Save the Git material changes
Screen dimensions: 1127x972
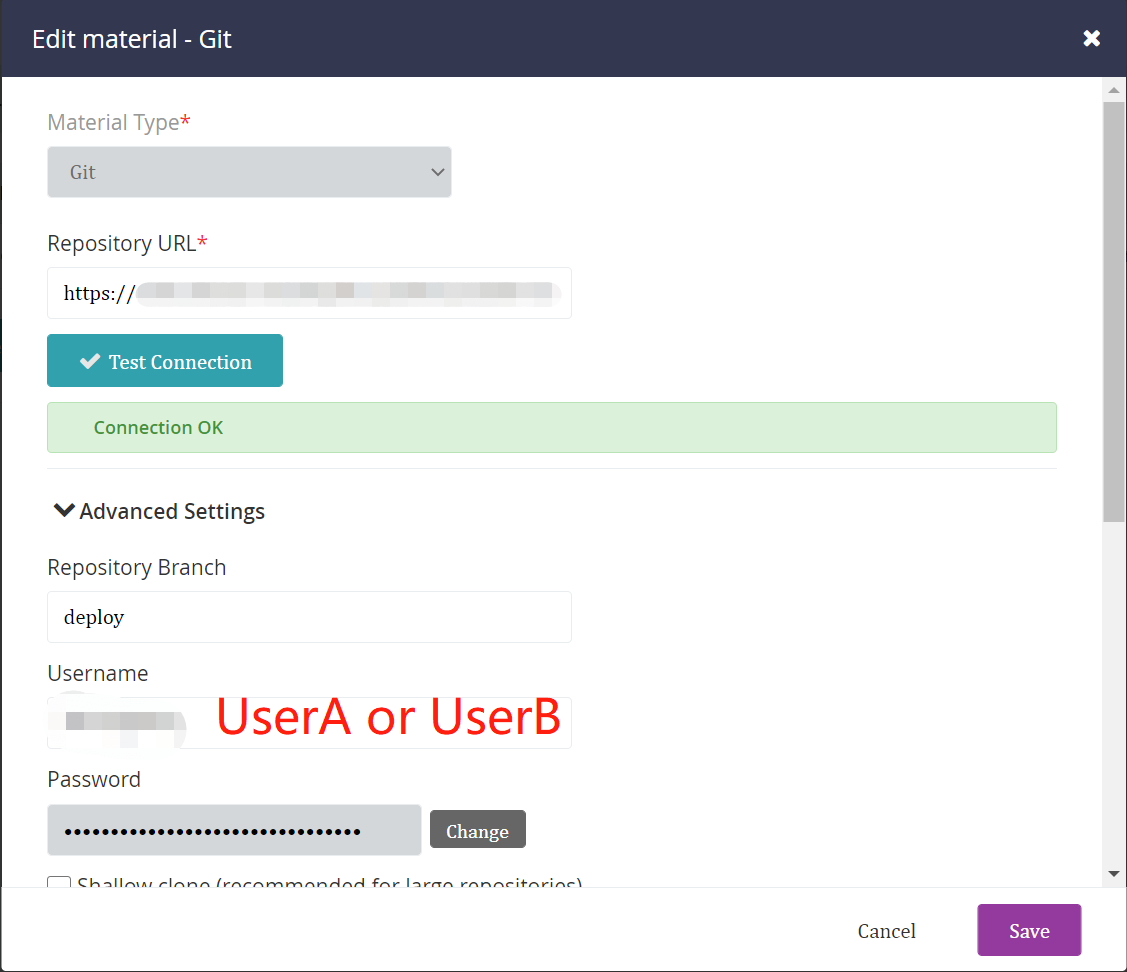[x=1029, y=930]
